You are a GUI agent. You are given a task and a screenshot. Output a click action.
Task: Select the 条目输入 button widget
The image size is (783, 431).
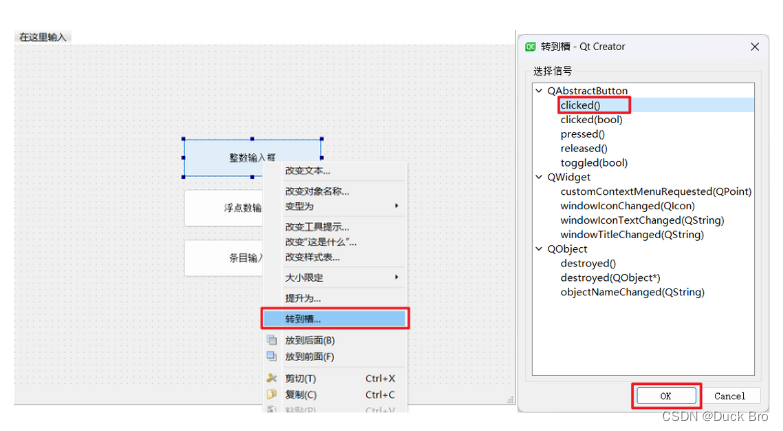tap(224, 258)
